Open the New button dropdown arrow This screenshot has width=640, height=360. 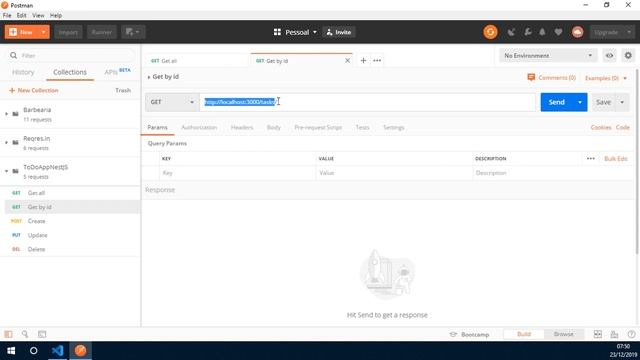click(43, 32)
